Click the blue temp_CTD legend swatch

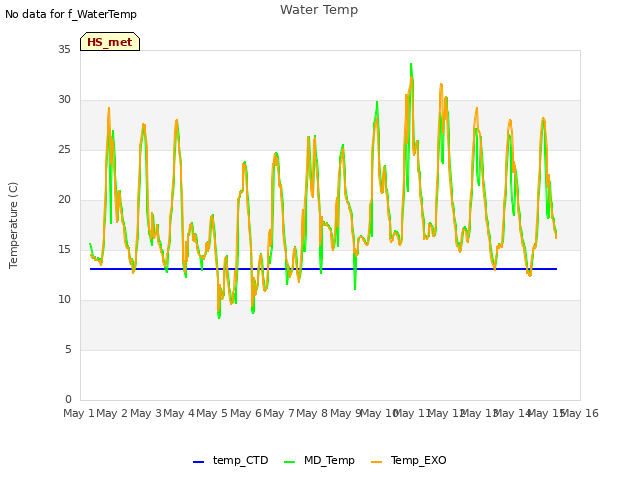198,462
